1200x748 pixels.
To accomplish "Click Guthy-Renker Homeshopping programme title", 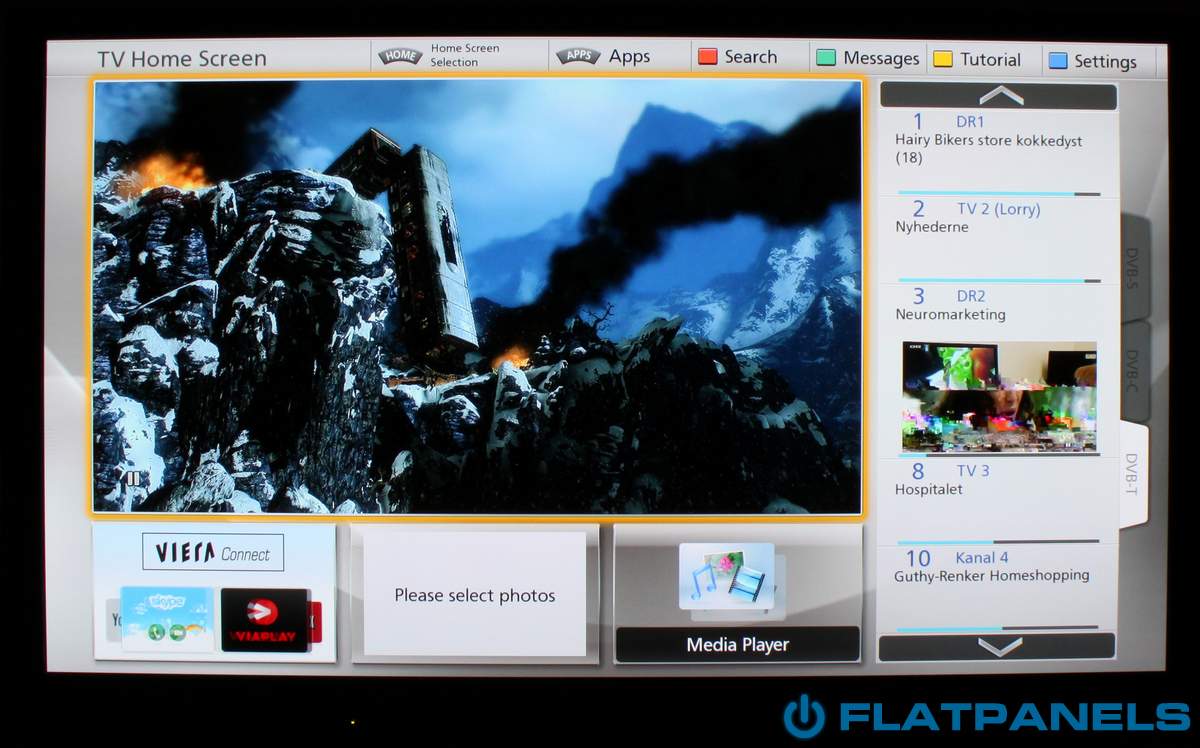I will [992, 576].
